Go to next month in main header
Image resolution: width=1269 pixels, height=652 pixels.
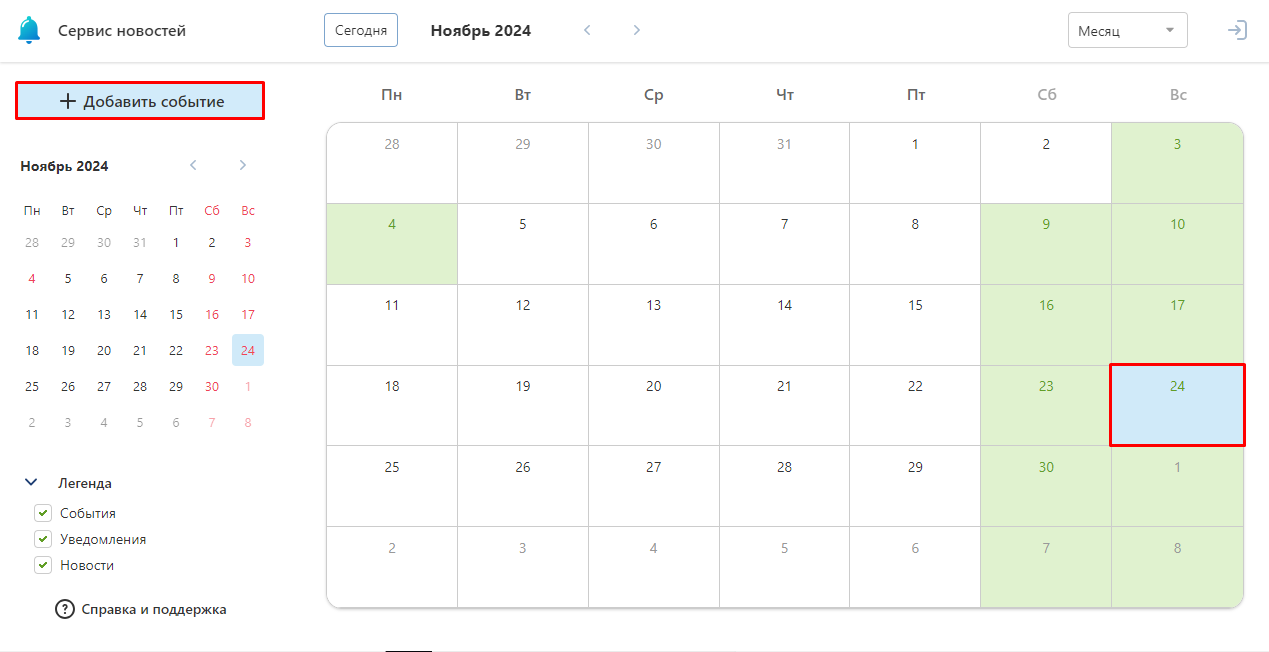pyautogui.click(x=636, y=30)
